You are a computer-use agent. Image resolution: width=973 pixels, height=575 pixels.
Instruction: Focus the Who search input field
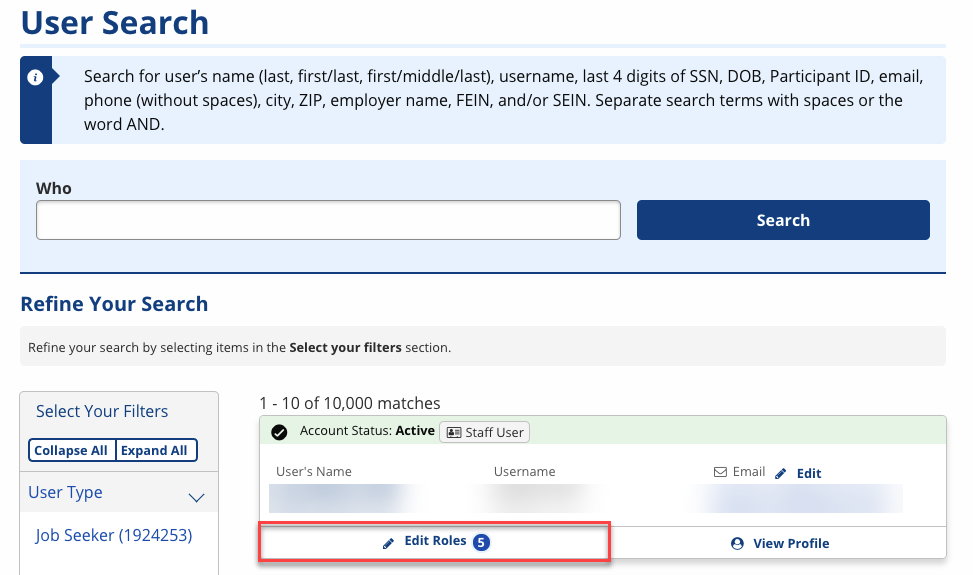328,220
